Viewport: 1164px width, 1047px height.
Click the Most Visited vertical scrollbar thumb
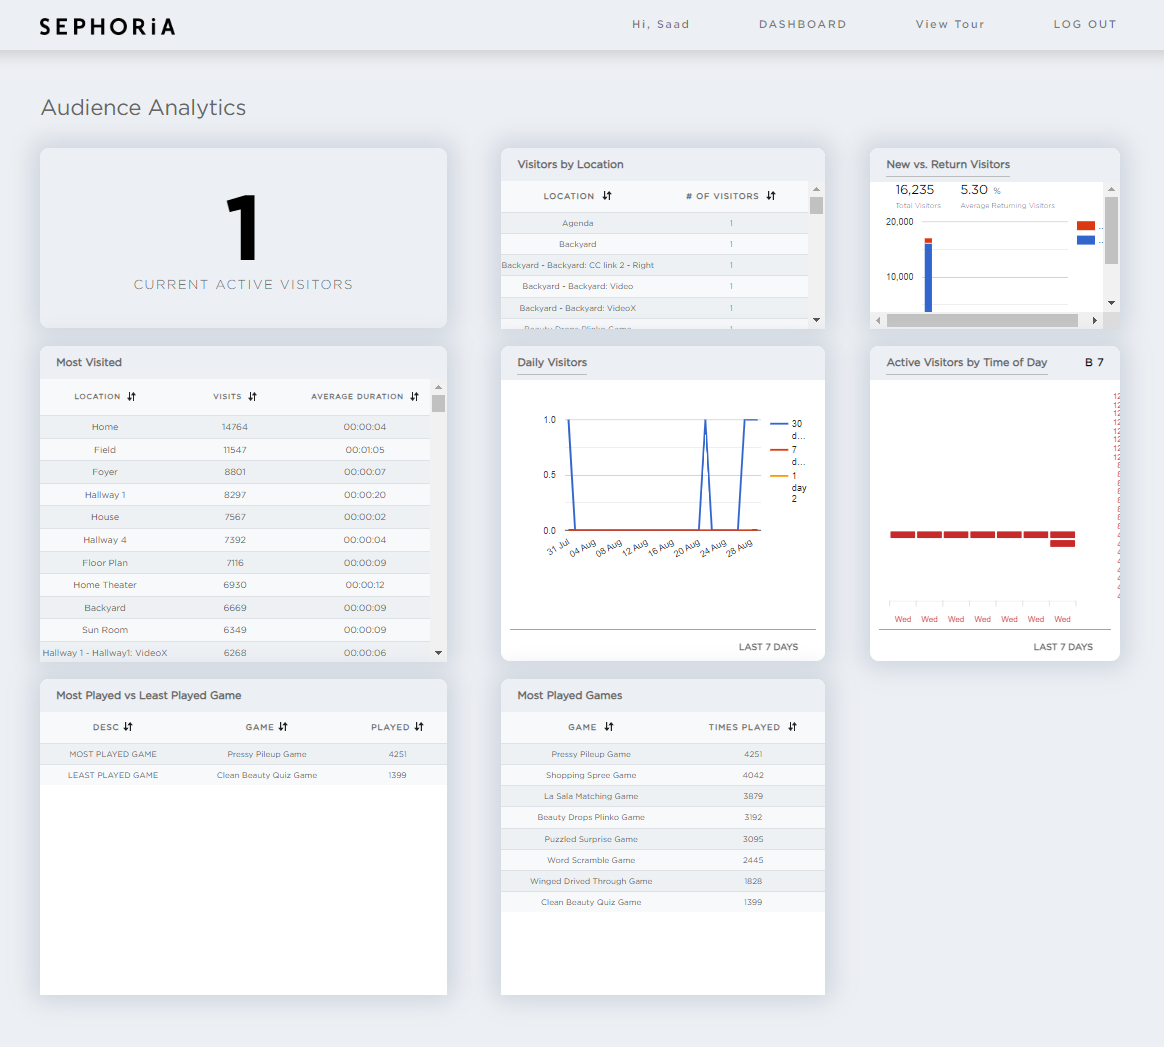point(439,403)
